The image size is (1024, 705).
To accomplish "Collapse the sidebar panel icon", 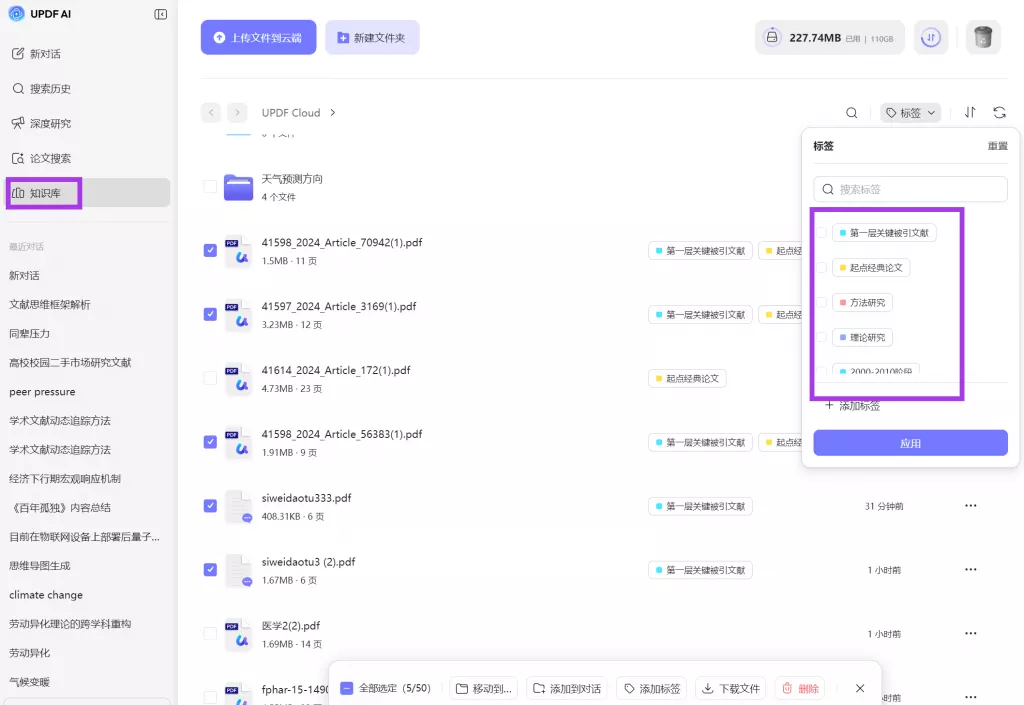I will coord(161,14).
